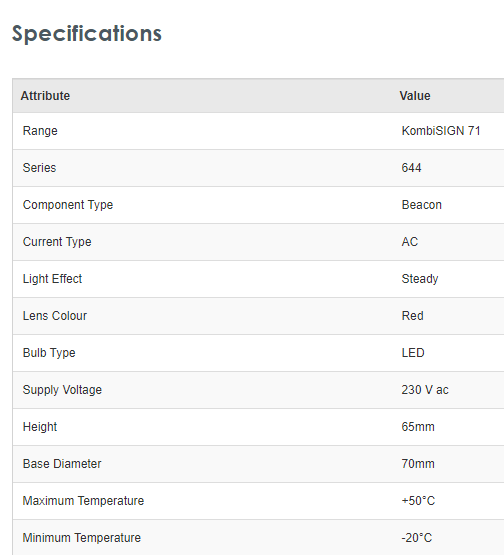Click the 65mm height value
This screenshot has width=504, height=555.
point(418,427)
